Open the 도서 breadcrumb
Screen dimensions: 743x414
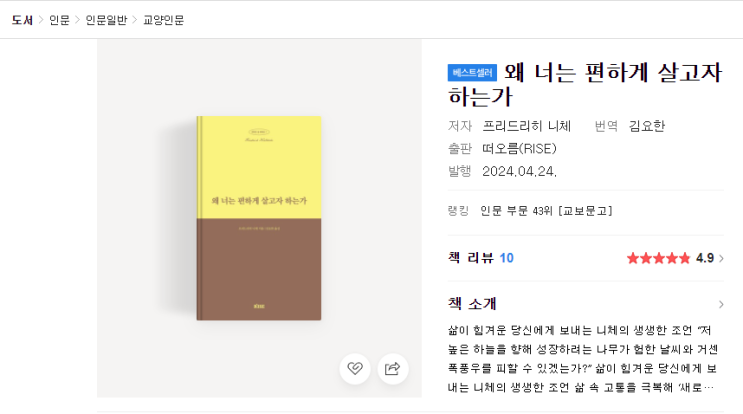click(x=22, y=20)
